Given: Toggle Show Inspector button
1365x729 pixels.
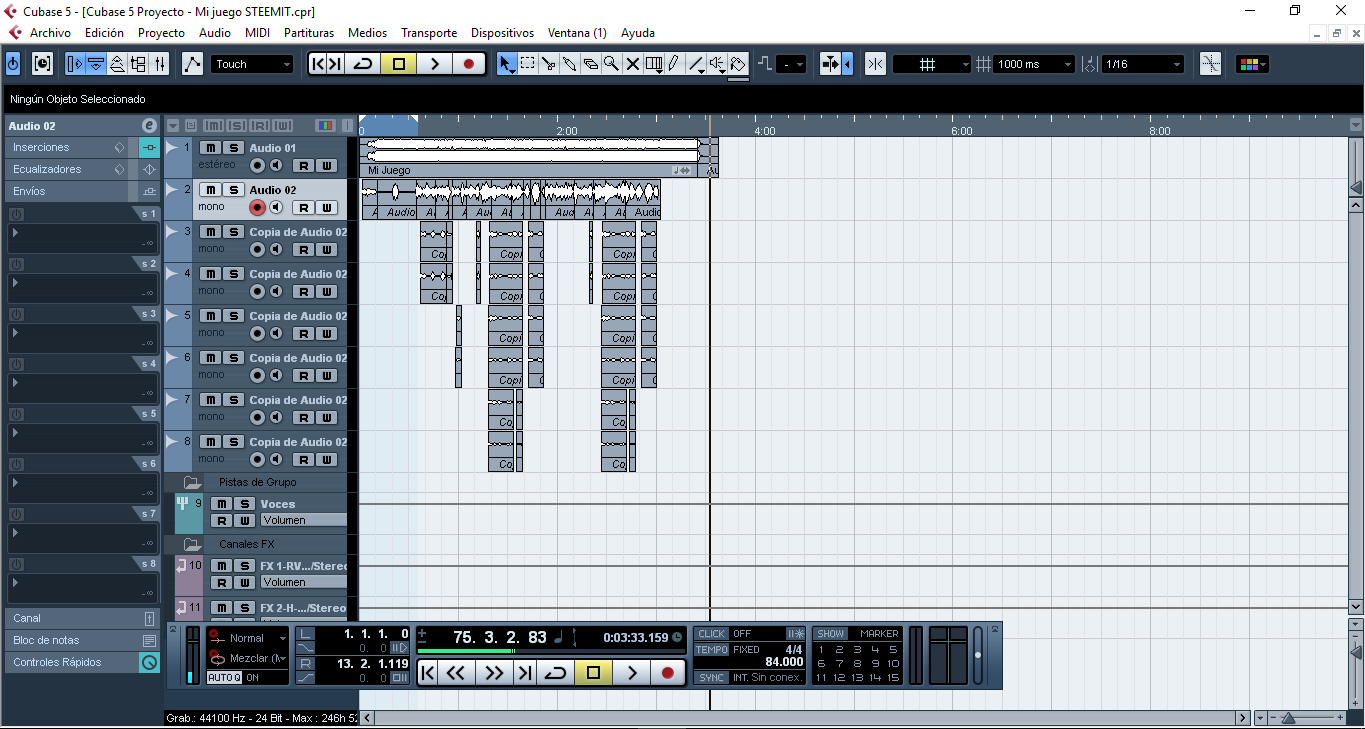Looking at the screenshot, I should (75, 64).
